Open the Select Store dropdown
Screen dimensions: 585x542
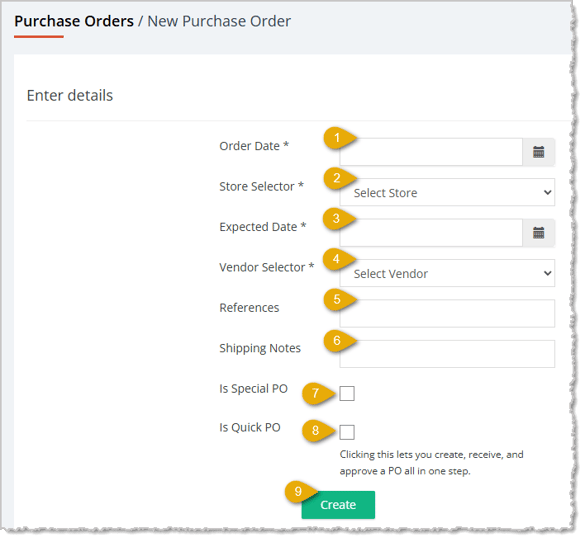point(447,192)
